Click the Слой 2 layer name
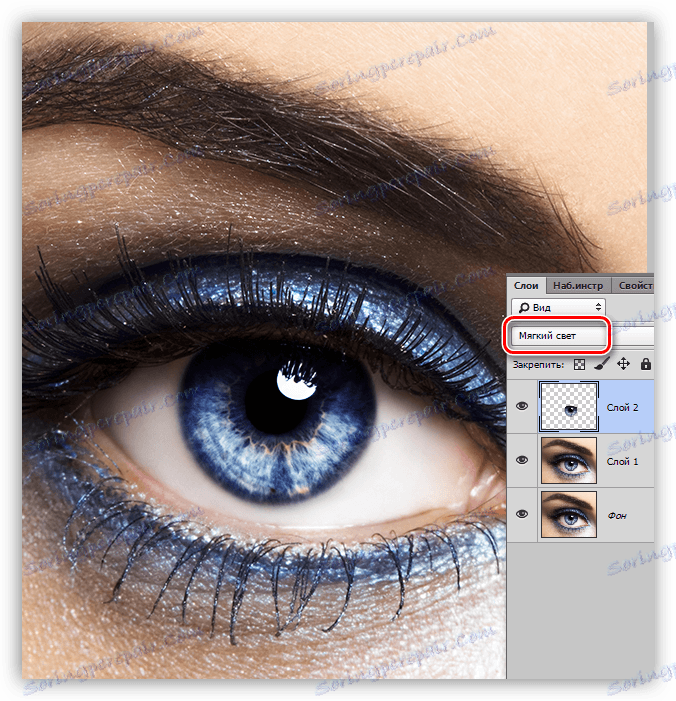676x701 pixels. 622,407
